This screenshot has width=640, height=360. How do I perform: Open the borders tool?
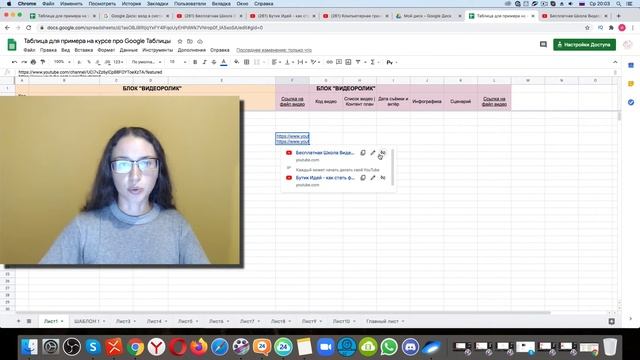pos(247,62)
